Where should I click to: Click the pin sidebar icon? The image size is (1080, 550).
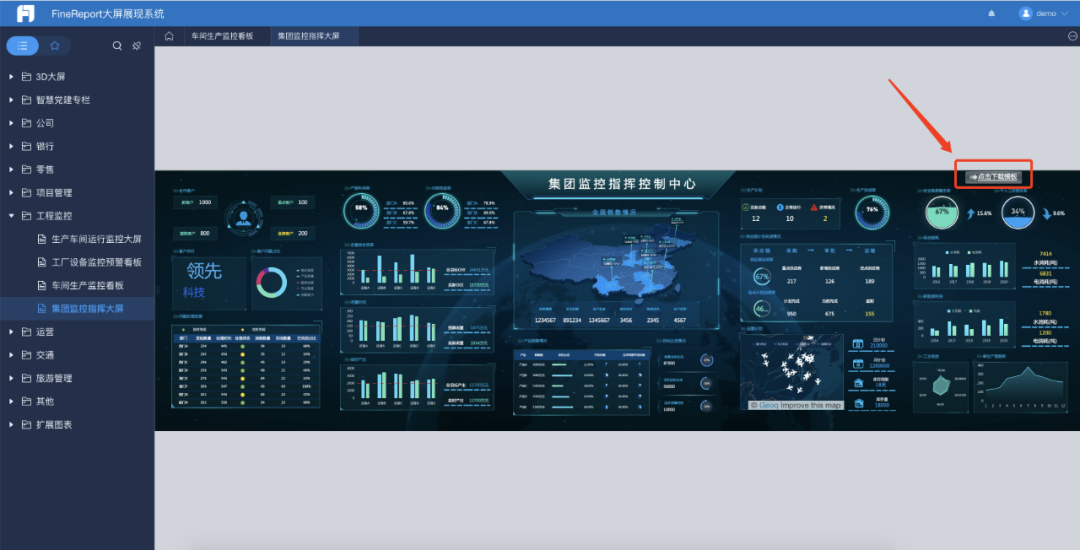136,46
